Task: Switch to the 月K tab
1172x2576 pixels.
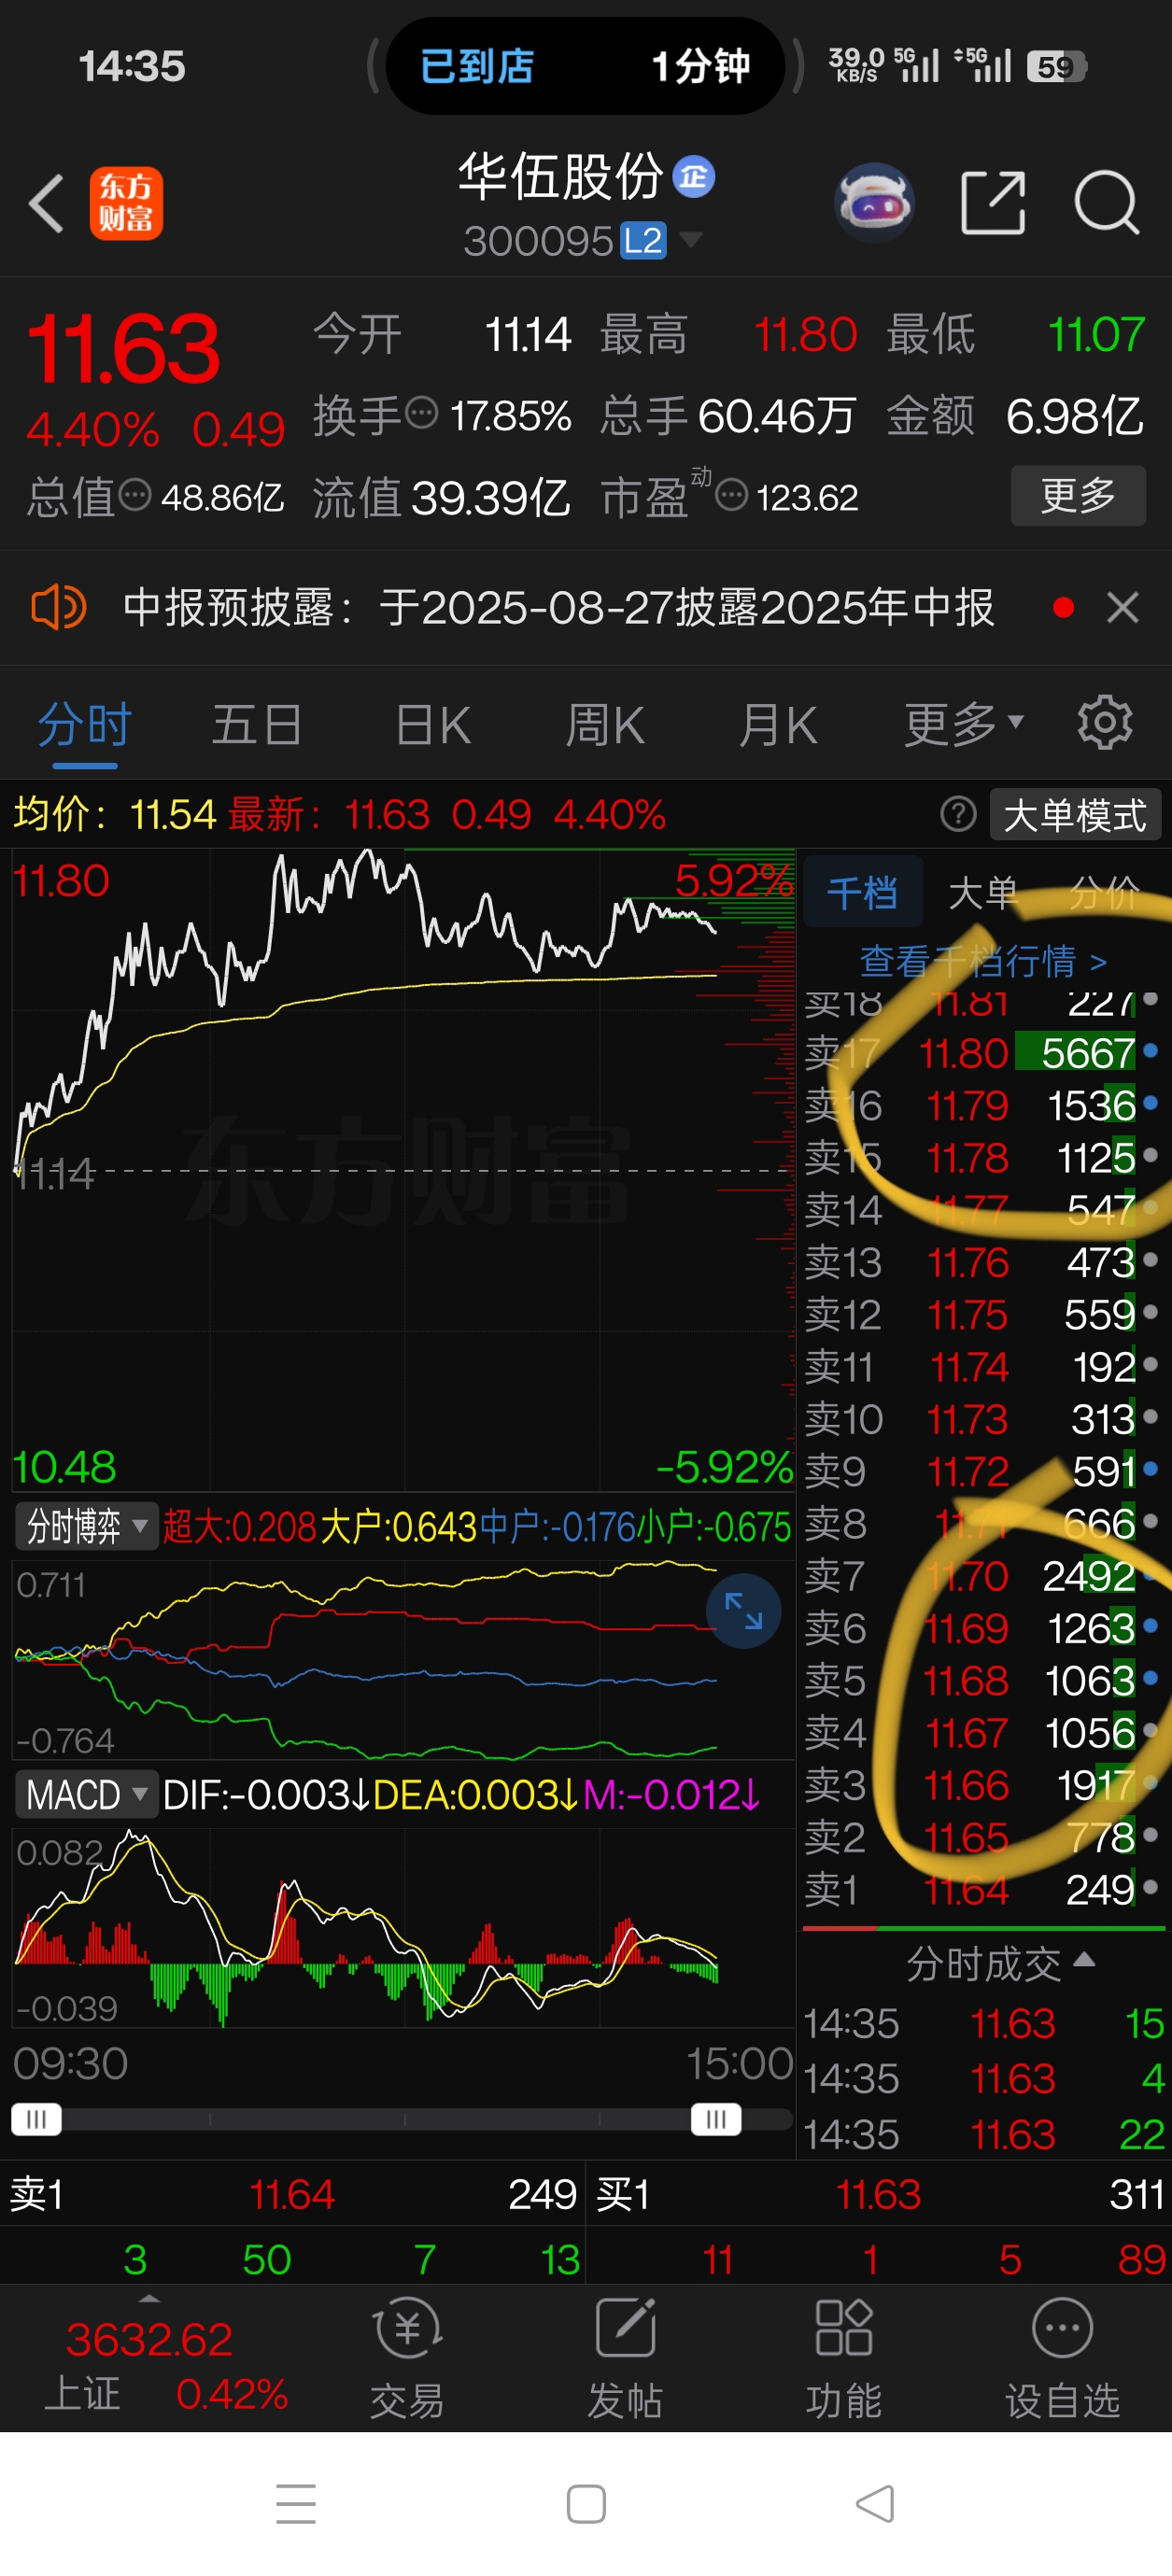Action: tap(778, 725)
